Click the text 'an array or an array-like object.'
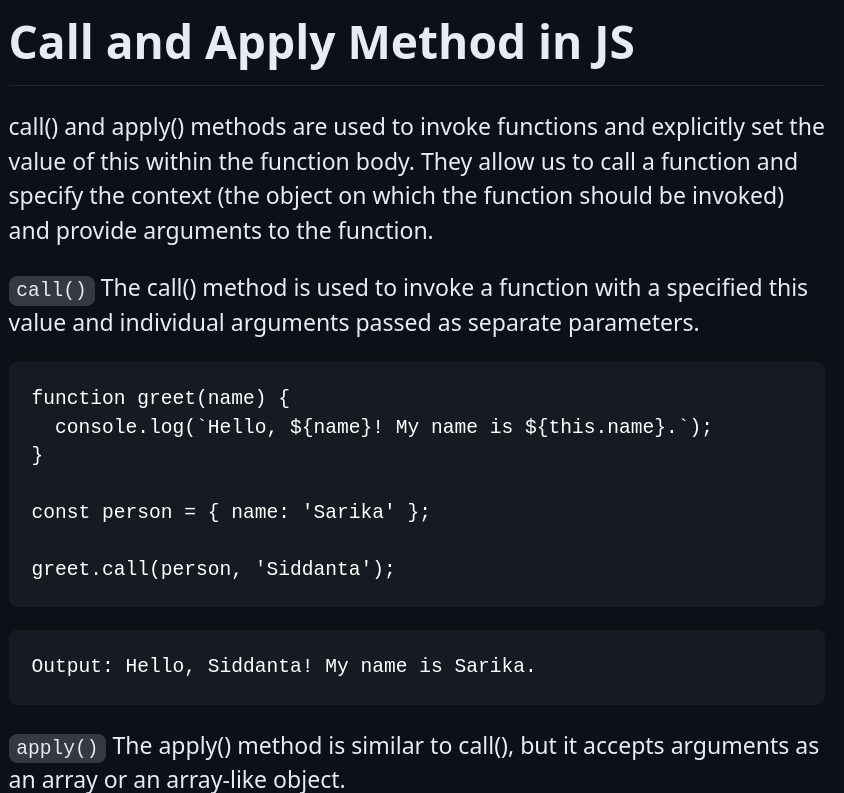 tap(177, 780)
